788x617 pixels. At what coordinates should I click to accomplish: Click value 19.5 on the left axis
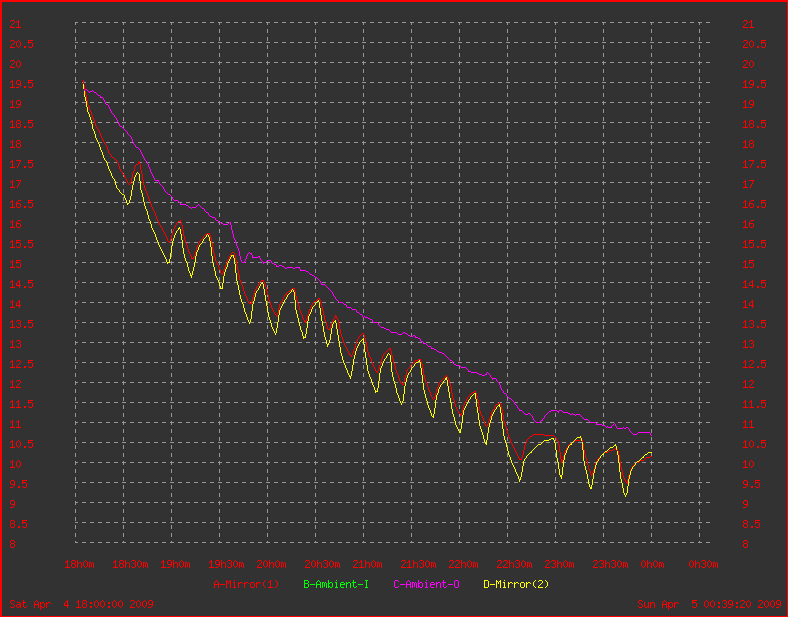[22, 84]
